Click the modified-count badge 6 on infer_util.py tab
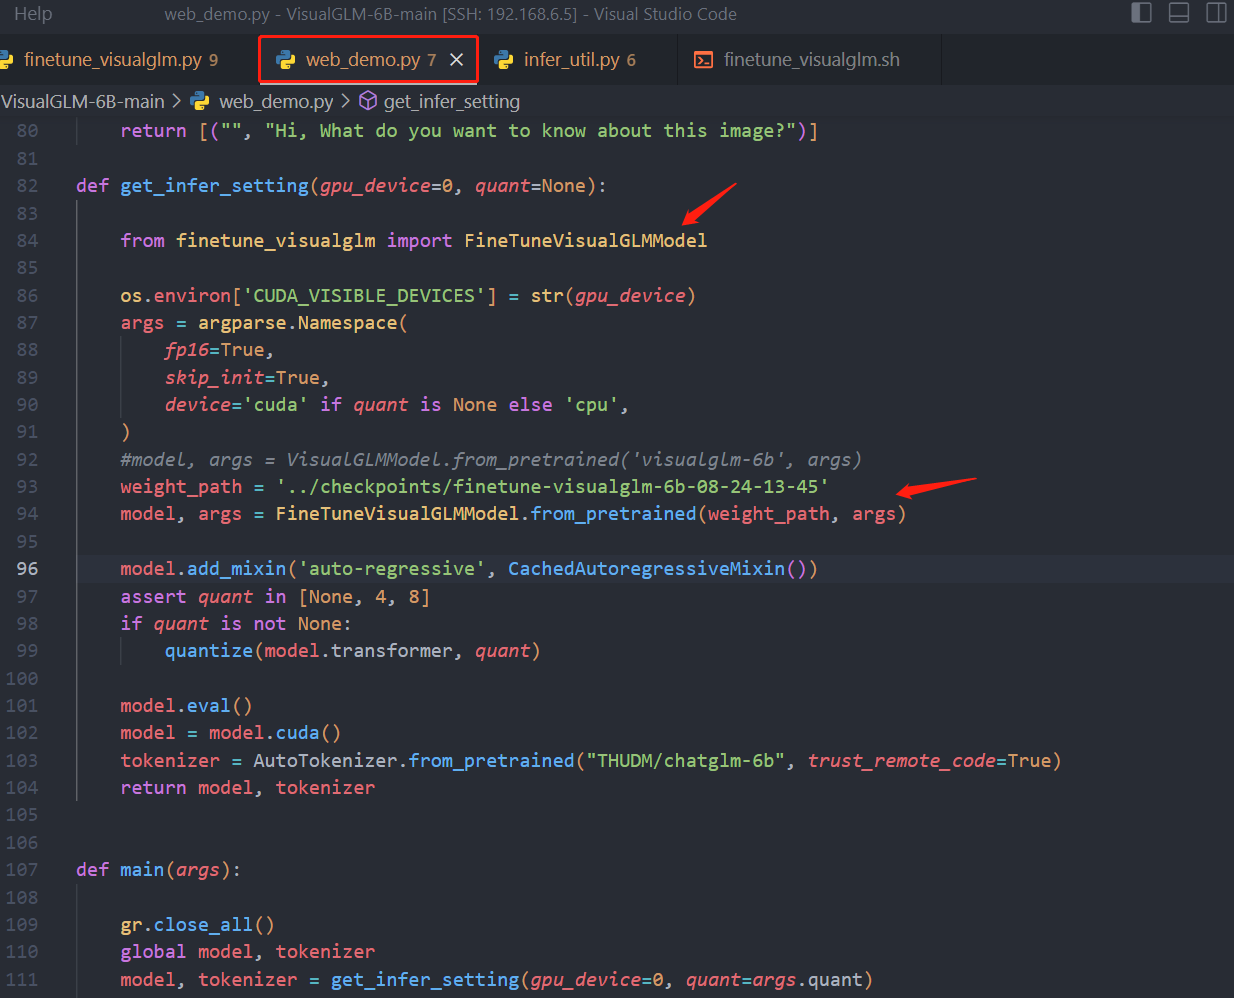Image resolution: width=1234 pixels, height=998 pixels. pyautogui.click(x=633, y=59)
